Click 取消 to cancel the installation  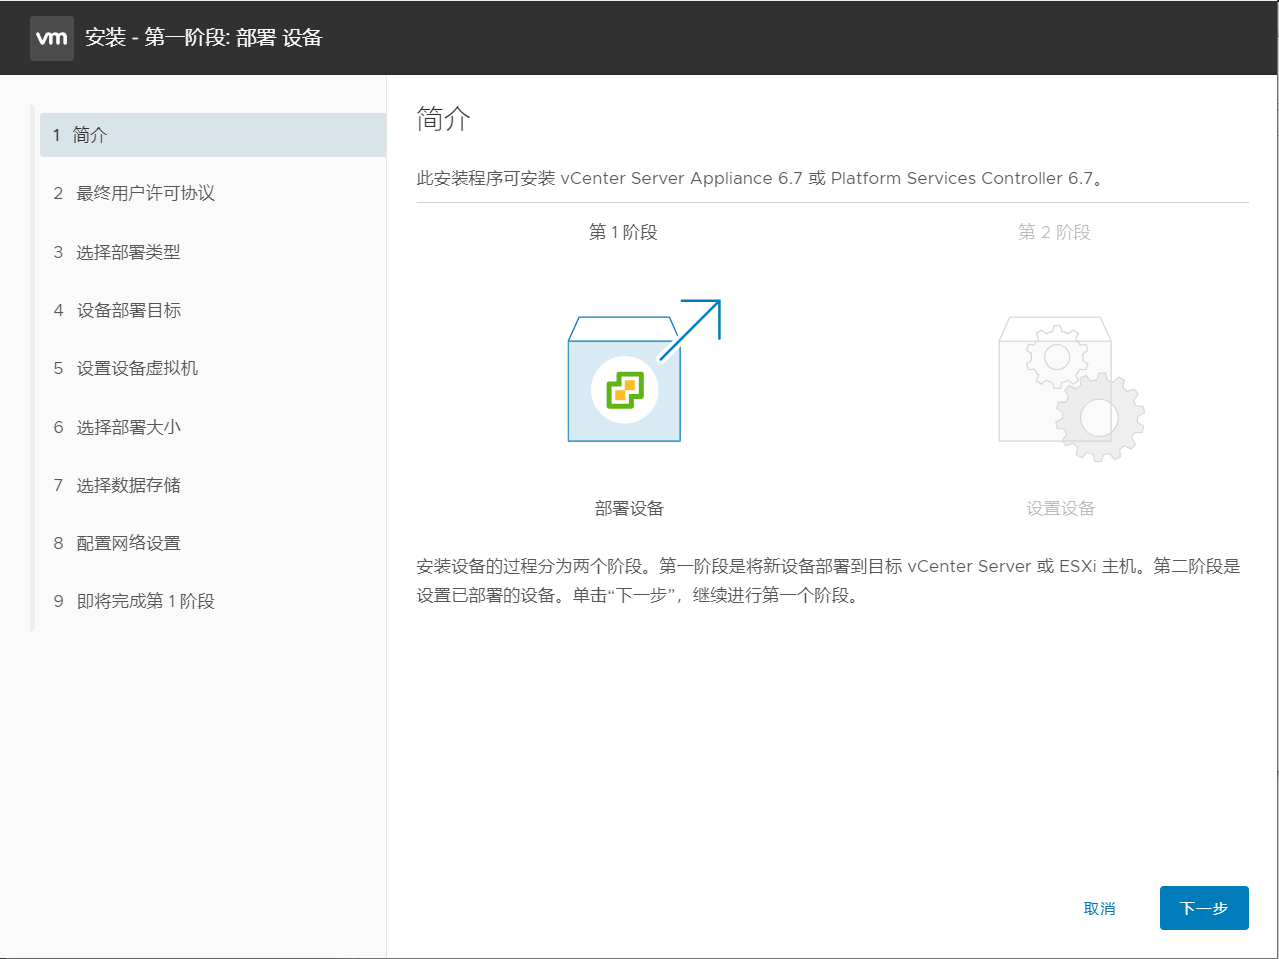click(x=1099, y=907)
